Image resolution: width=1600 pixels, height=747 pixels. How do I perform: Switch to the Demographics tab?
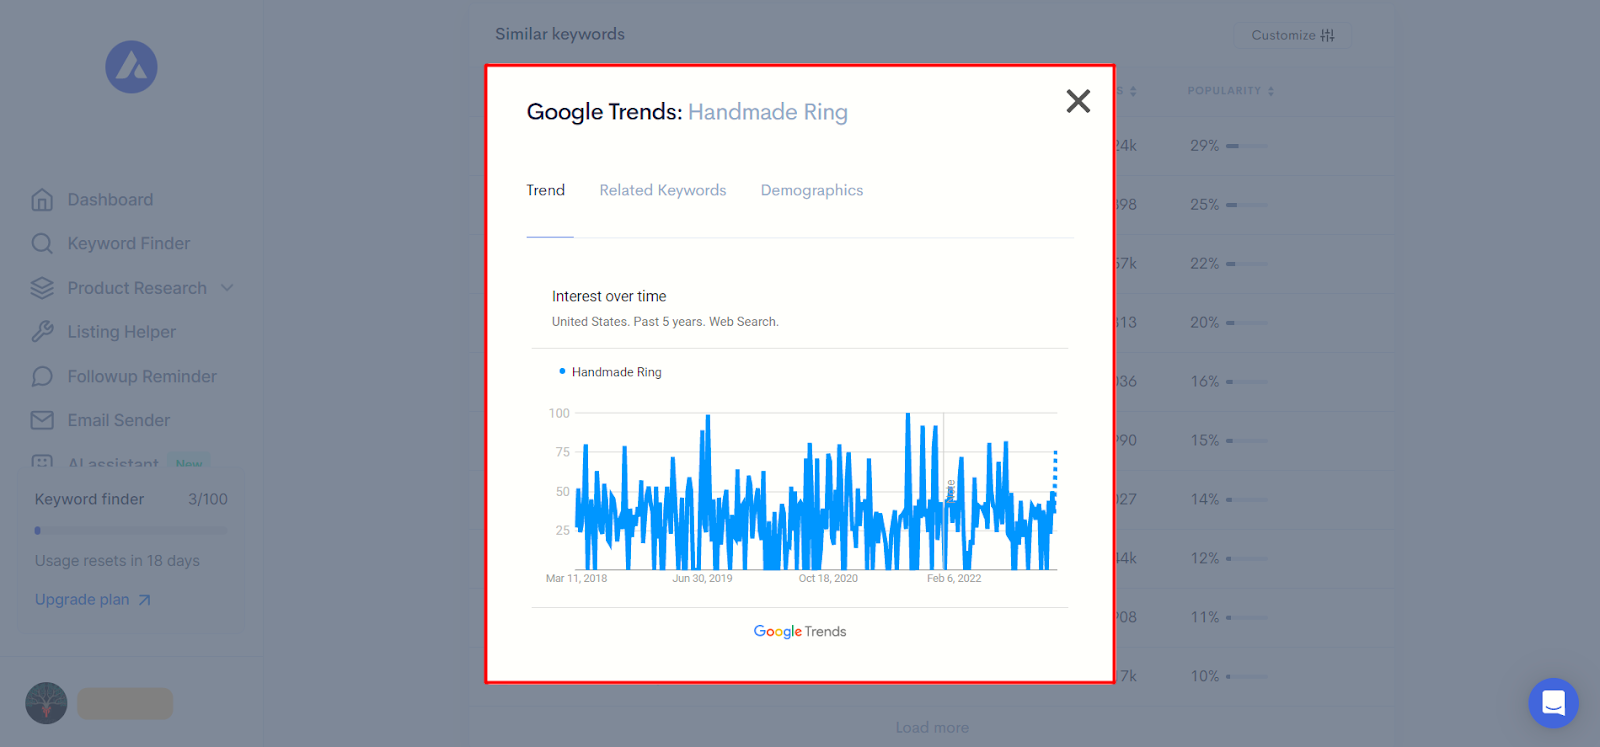tap(811, 190)
